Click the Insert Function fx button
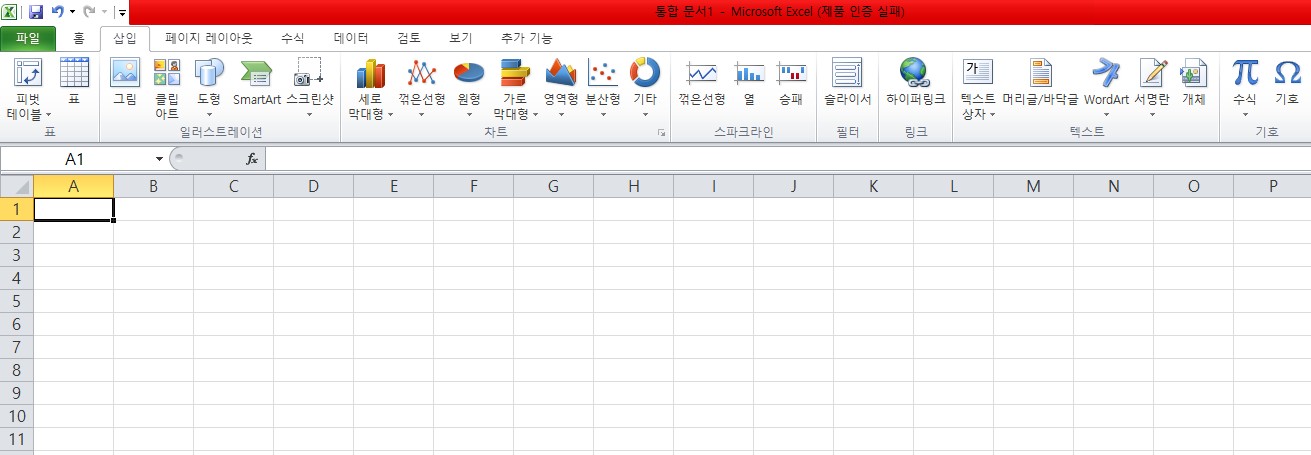The height and width of the screenshot is (455, 1311). [252, 159]
